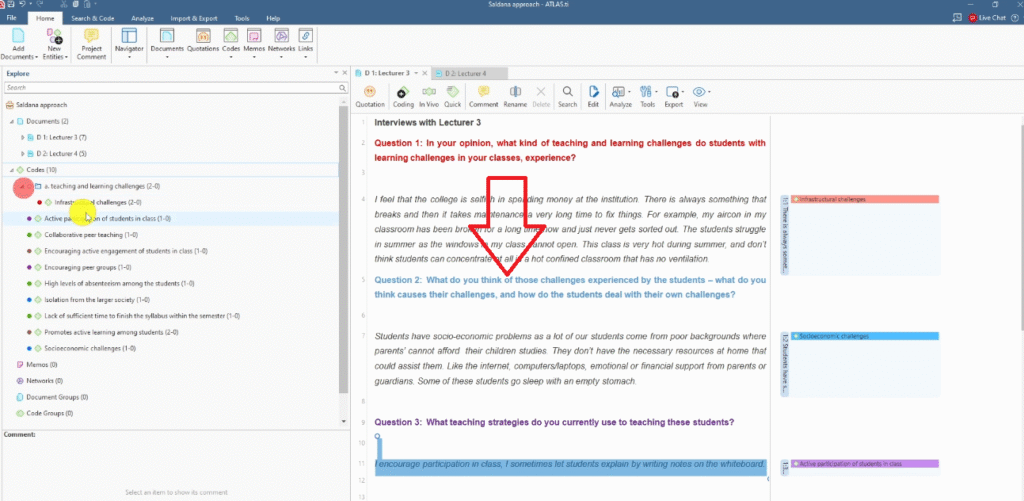The height and width of the screenshot is (501, 1024).
Task: Select the Coding tool
Action: click(403, 96)
